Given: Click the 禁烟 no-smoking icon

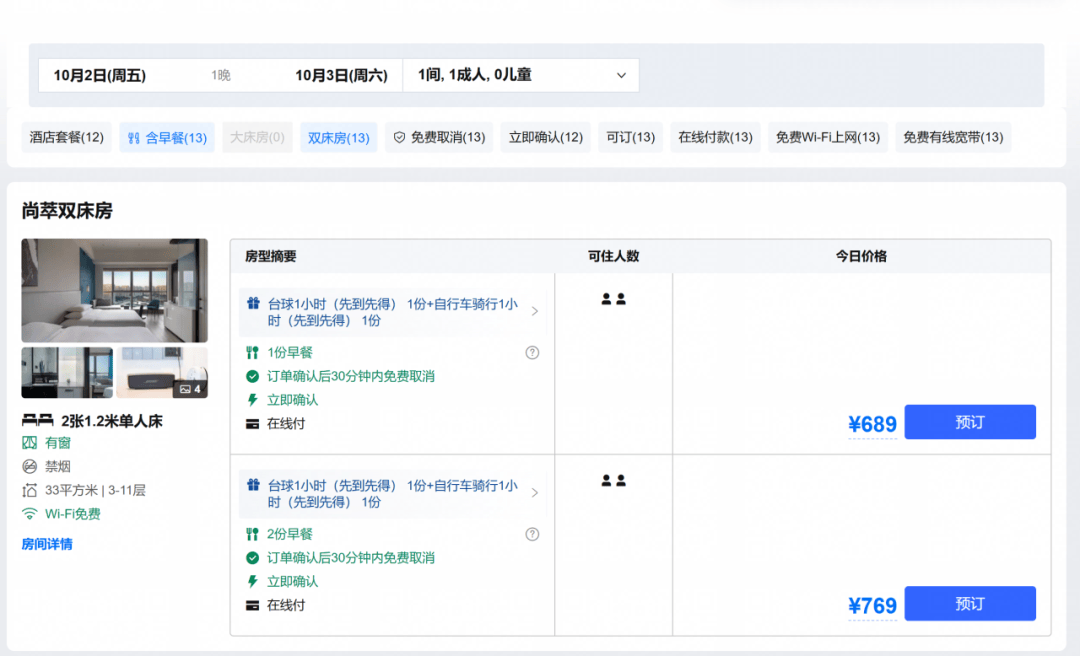Looking at the screenshot, I should coord(29,467).
